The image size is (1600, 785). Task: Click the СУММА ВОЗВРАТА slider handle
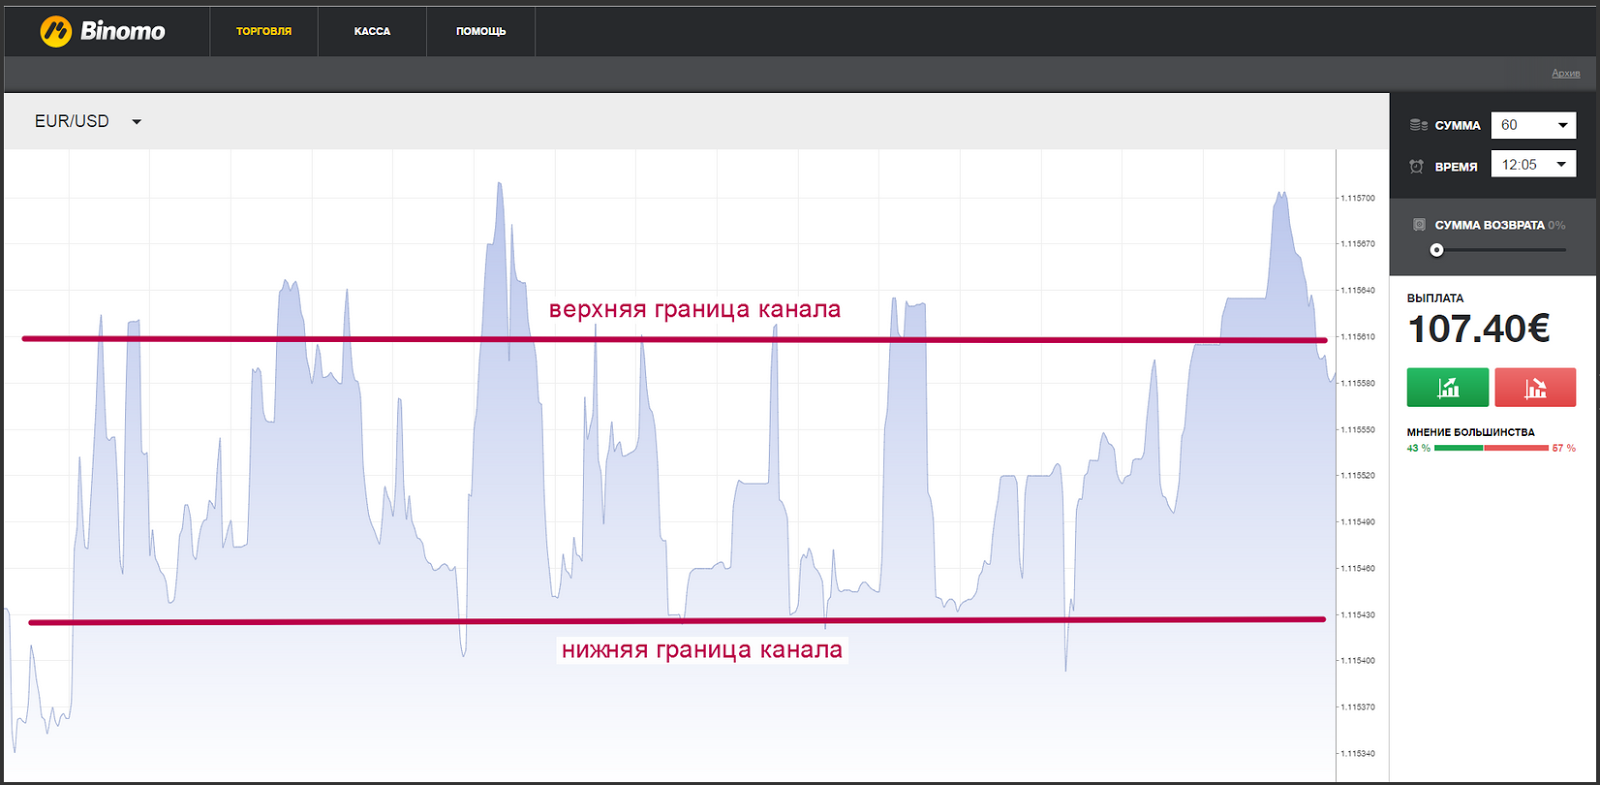point(1437,250)
